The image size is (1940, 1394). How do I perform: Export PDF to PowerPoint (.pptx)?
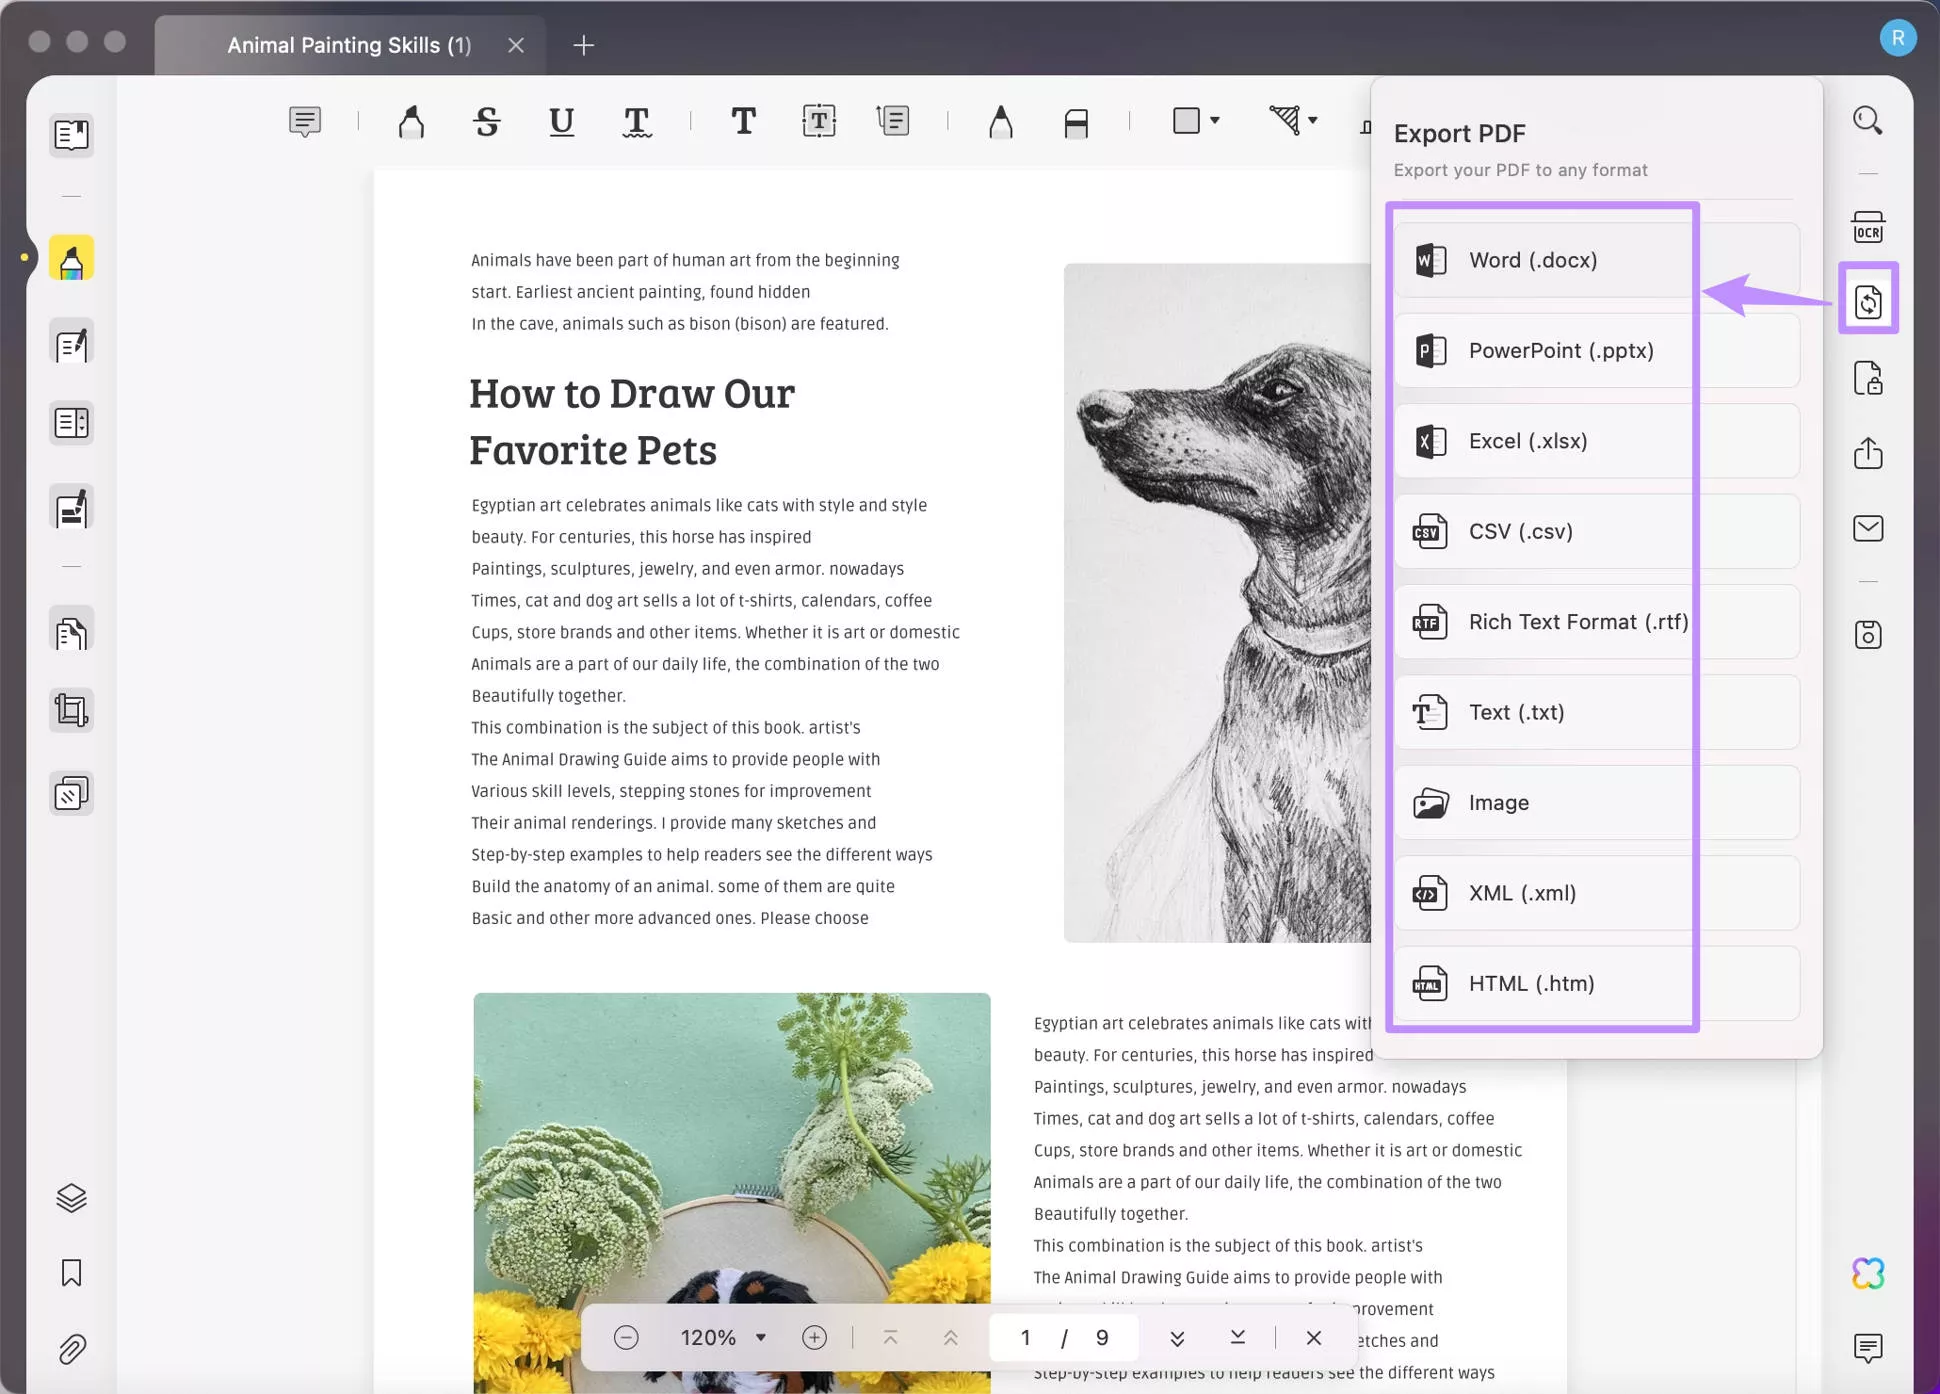tap(1597, 351)
